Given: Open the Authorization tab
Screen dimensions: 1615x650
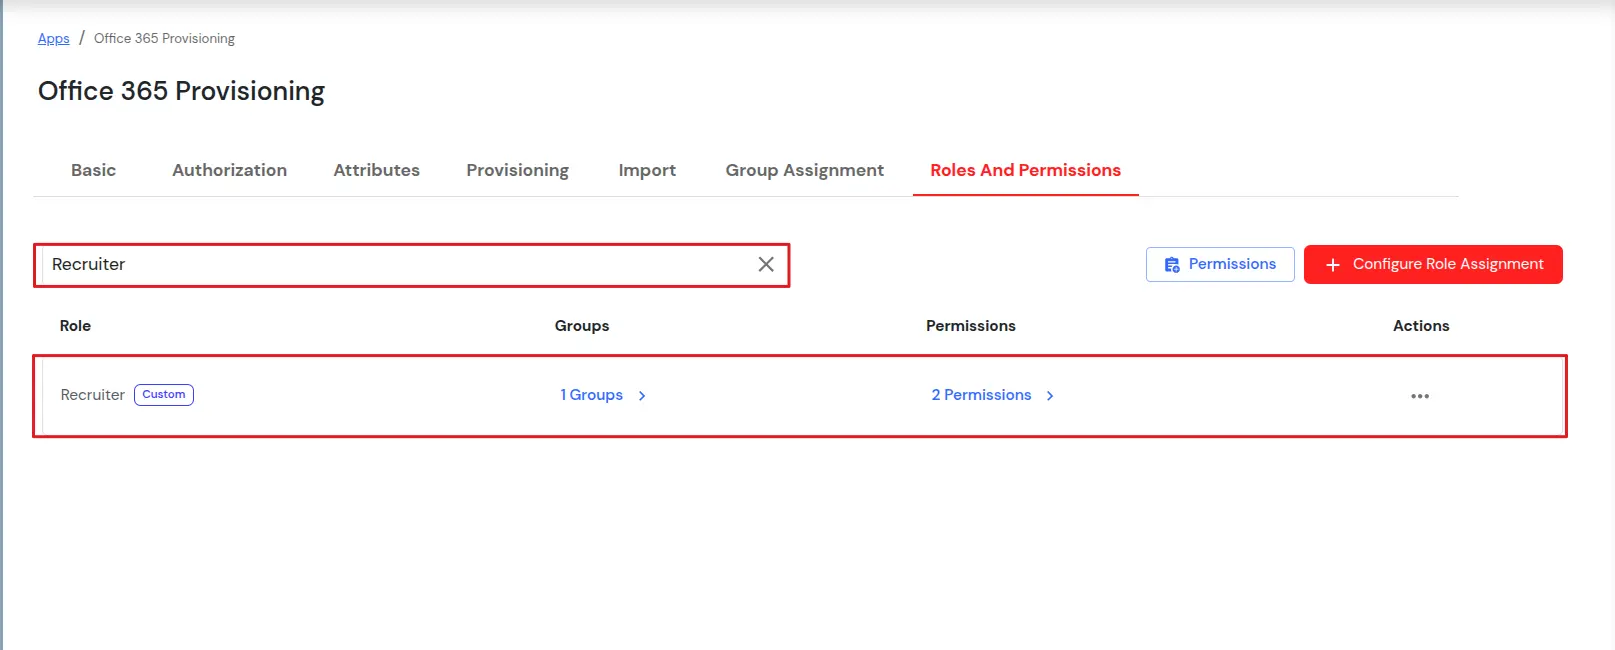Looking at the screenshot, I should point(229,170).
